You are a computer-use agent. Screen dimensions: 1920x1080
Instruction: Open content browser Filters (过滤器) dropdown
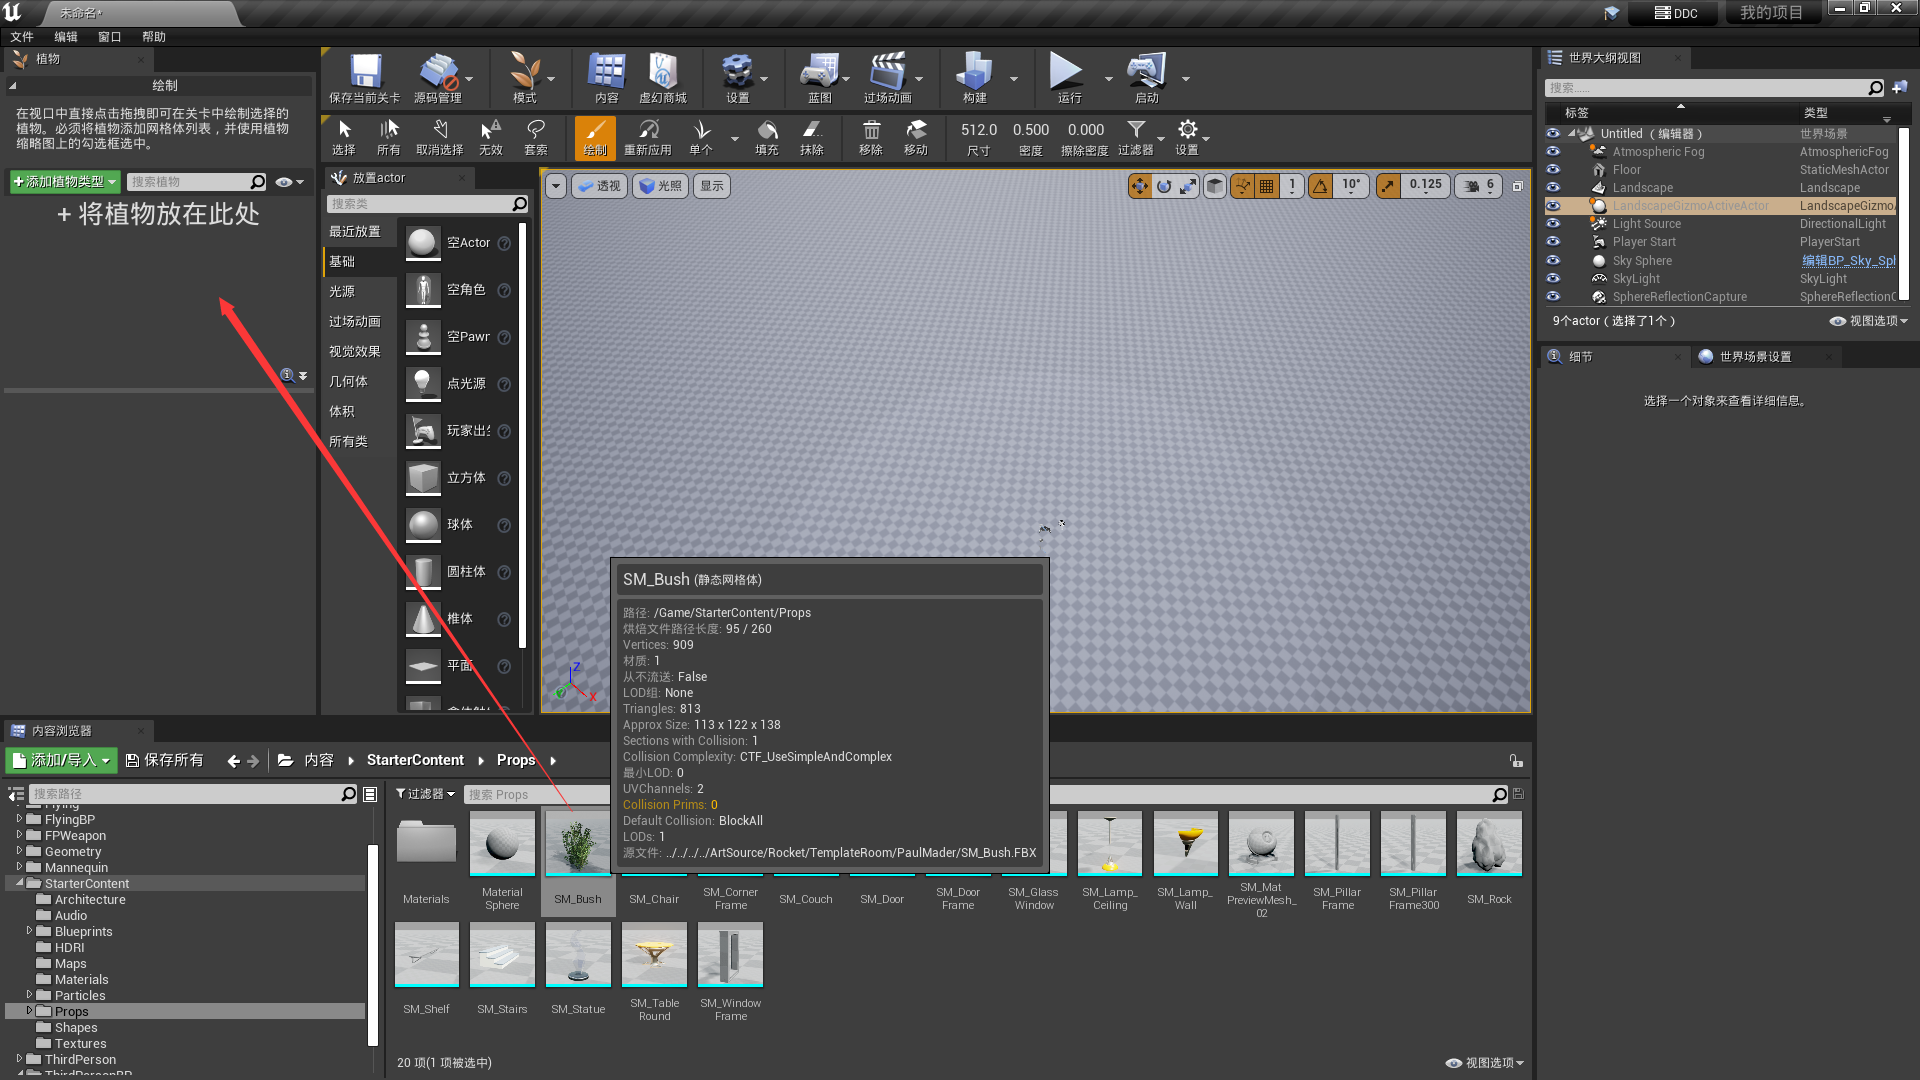pos(425,794)
